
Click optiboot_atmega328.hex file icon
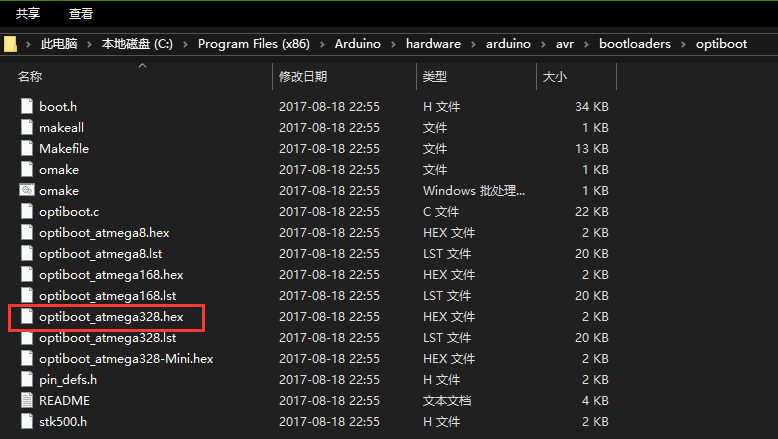click(27, 316)
